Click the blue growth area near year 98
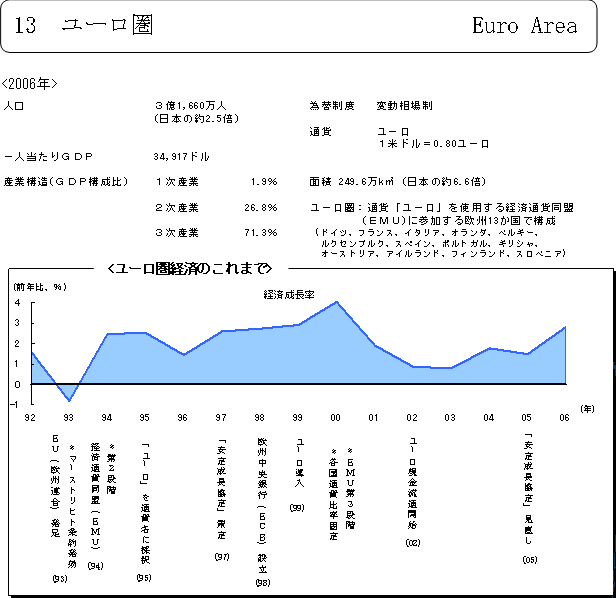Viewport: 616px width, 598px height. pos(259,356)
